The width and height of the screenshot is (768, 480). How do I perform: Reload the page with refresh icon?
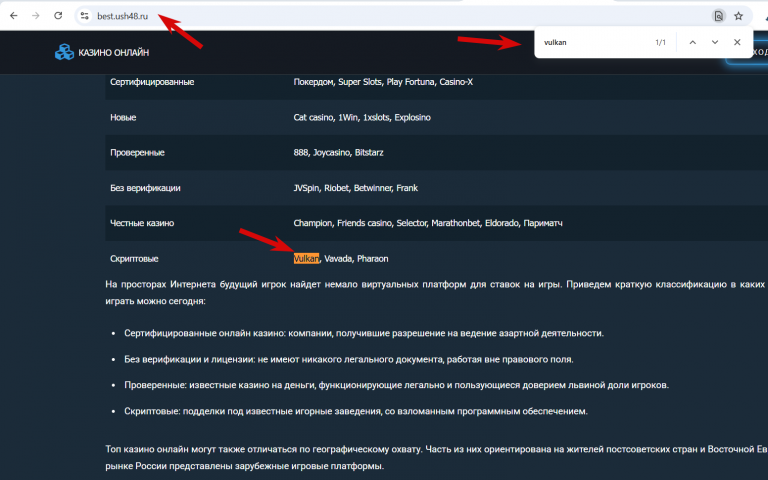58,16
